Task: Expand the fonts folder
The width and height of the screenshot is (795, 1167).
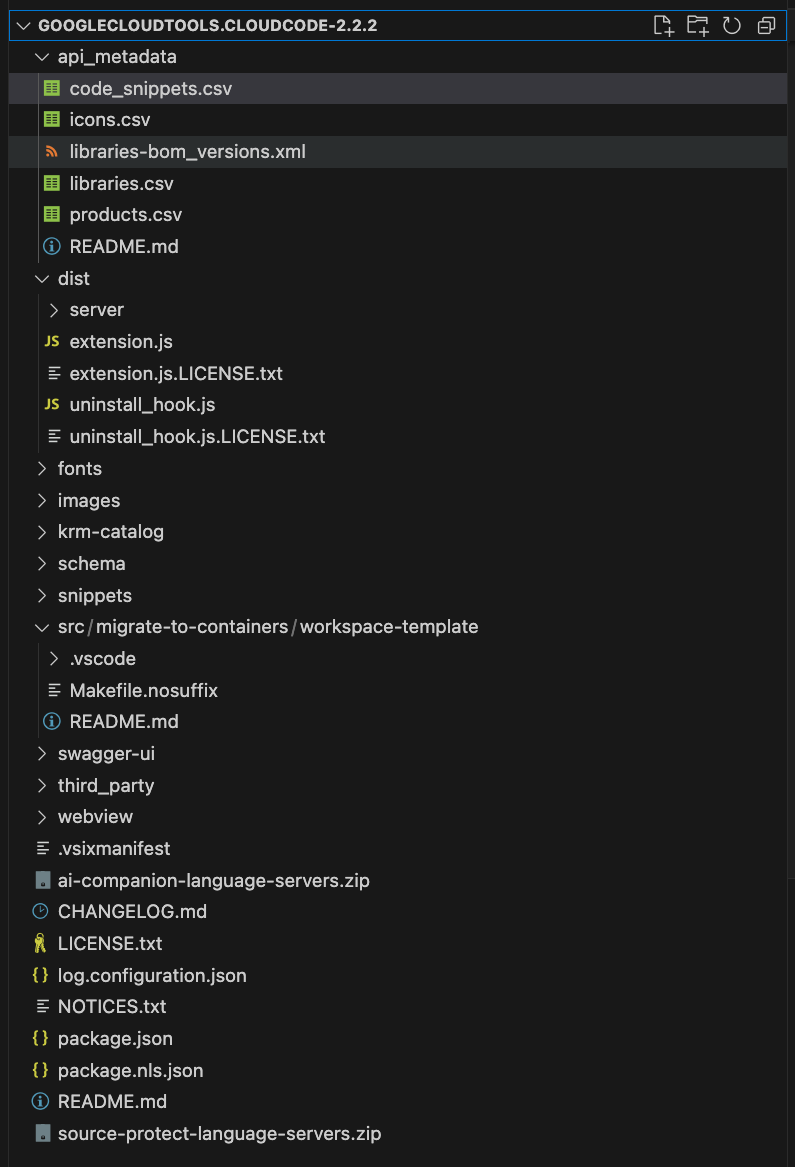Action: pos(42,468)
